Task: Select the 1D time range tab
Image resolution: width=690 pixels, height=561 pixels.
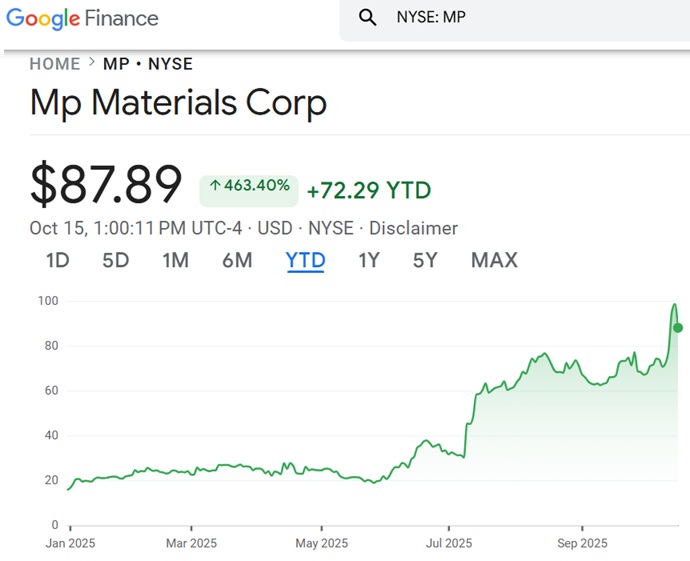Action: (x=58, y=260)
